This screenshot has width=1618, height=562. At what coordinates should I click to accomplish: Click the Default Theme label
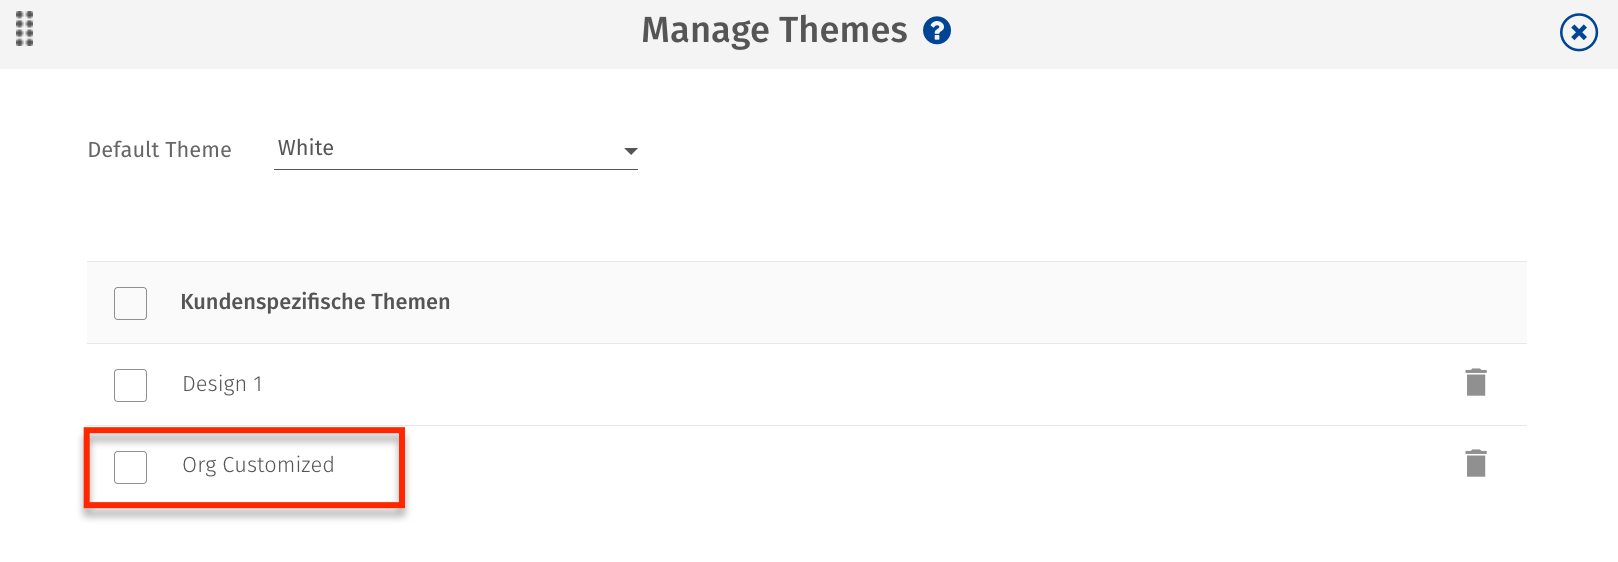pyautogui.click(x=159, y=150)
